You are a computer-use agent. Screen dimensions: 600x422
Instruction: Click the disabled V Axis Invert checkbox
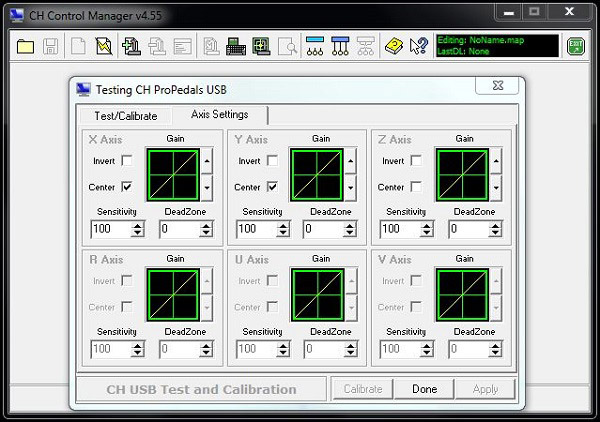tap(416, 280)
